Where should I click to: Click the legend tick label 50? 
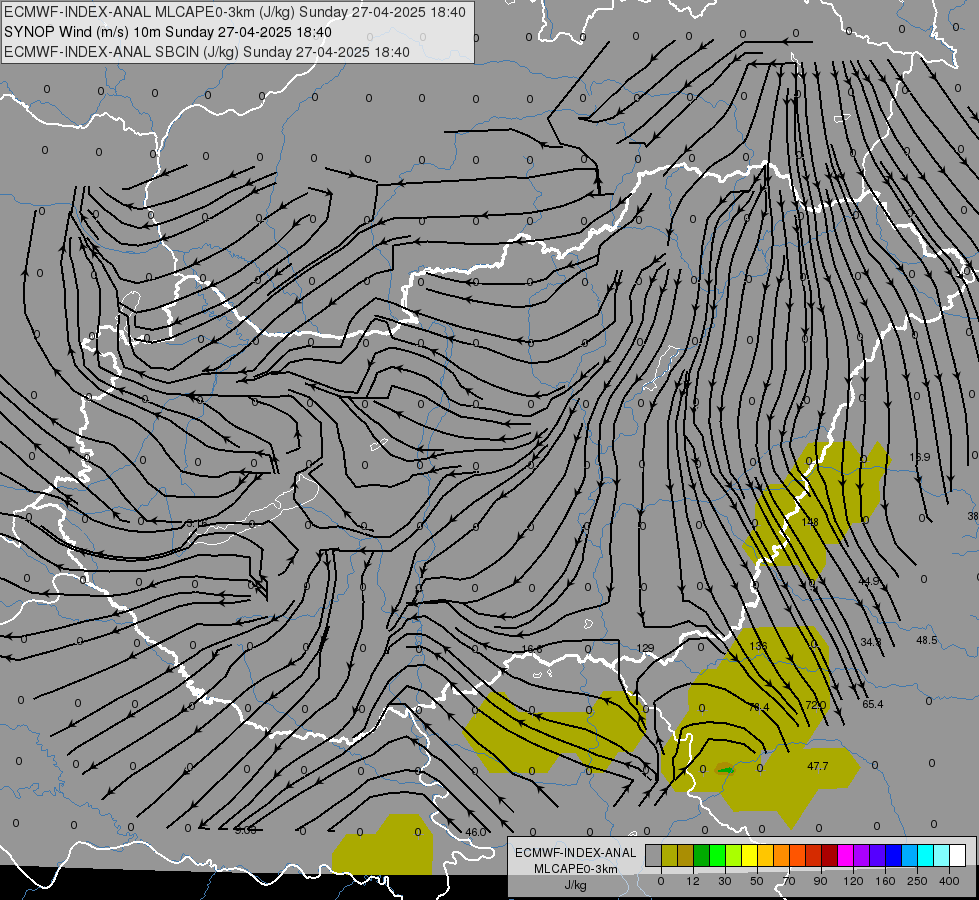(x=757, y=881)
